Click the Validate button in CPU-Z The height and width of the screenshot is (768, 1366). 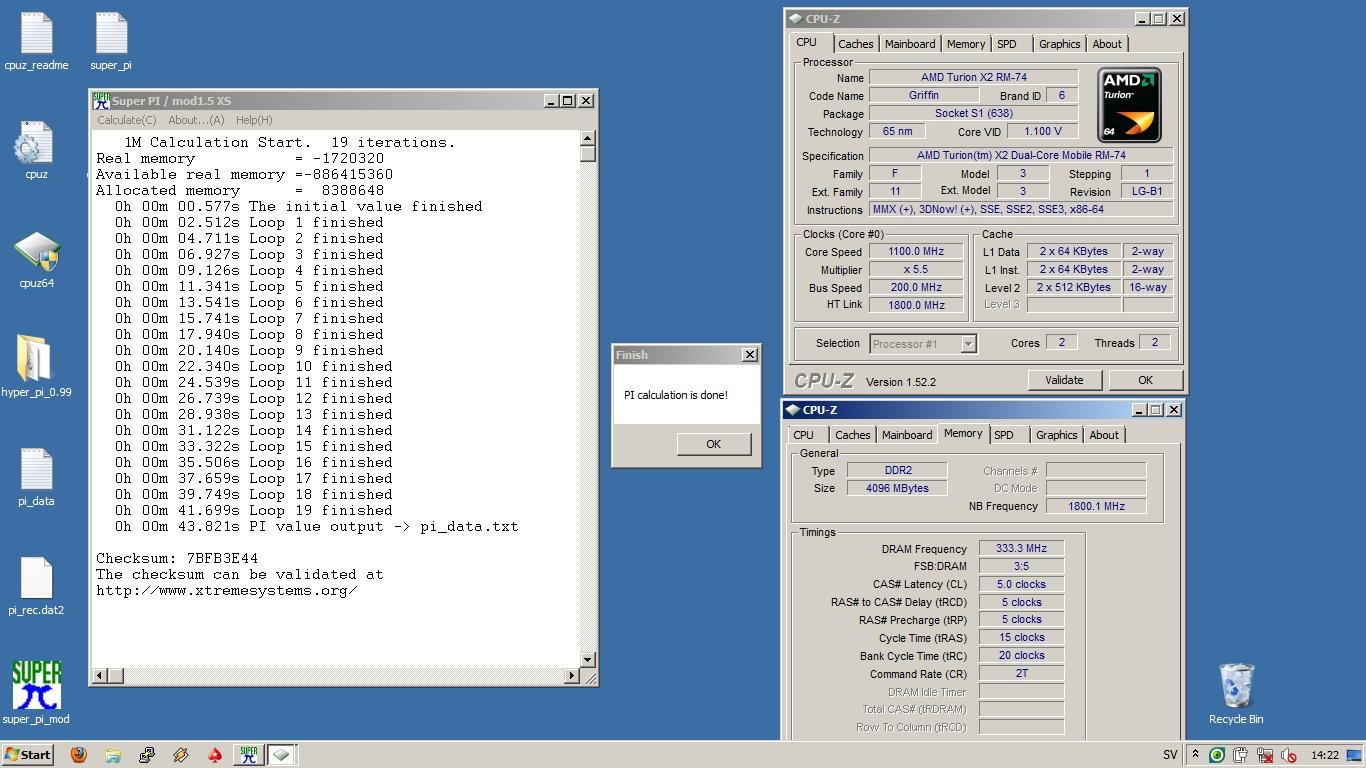click(x=1064, y=380)
